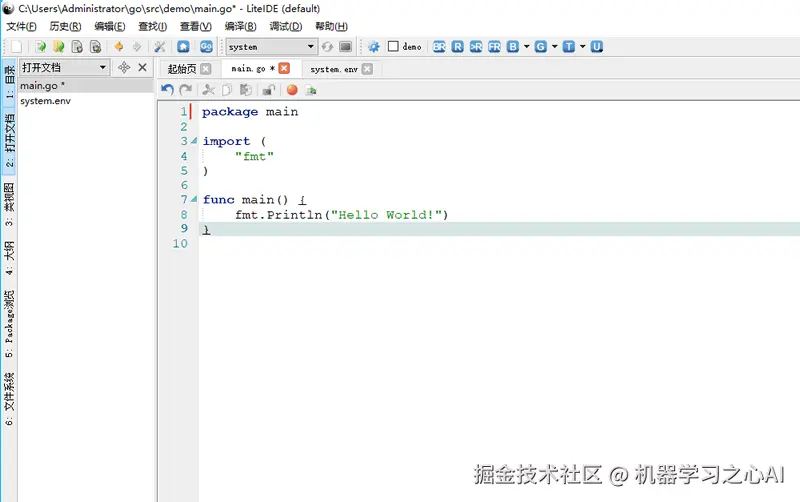Click the G Go Get icon

tap(541, 47)
